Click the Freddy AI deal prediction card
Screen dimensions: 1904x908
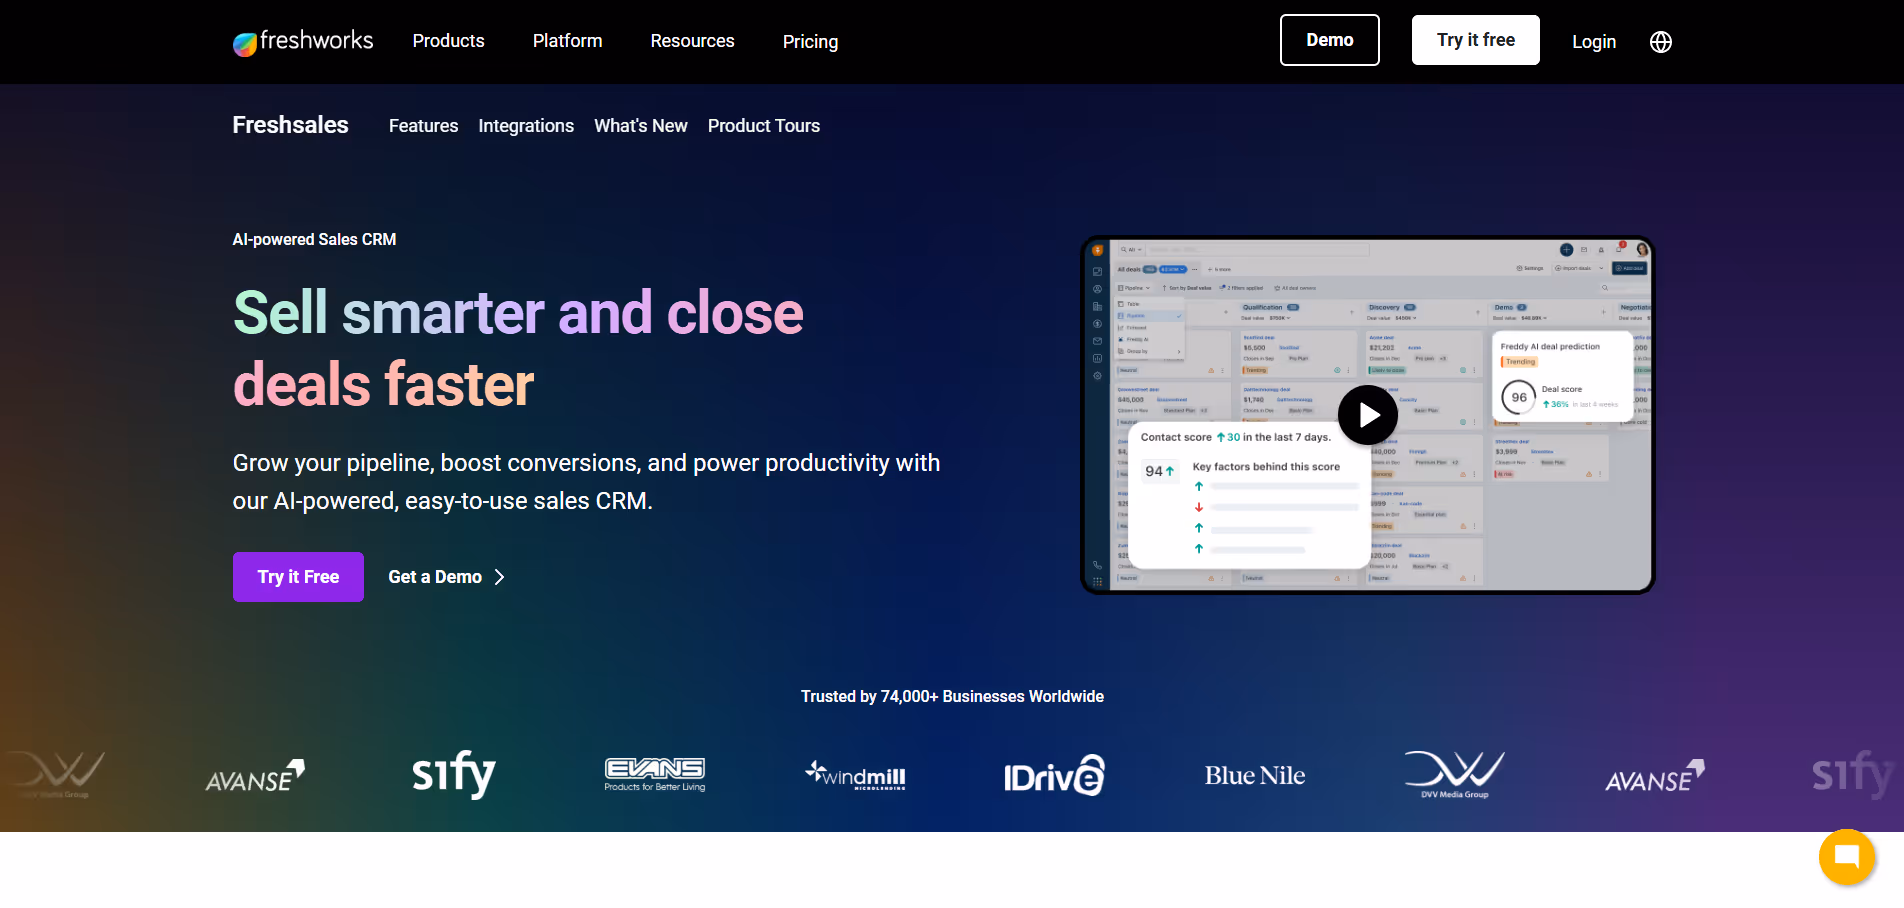[1561, 375]
